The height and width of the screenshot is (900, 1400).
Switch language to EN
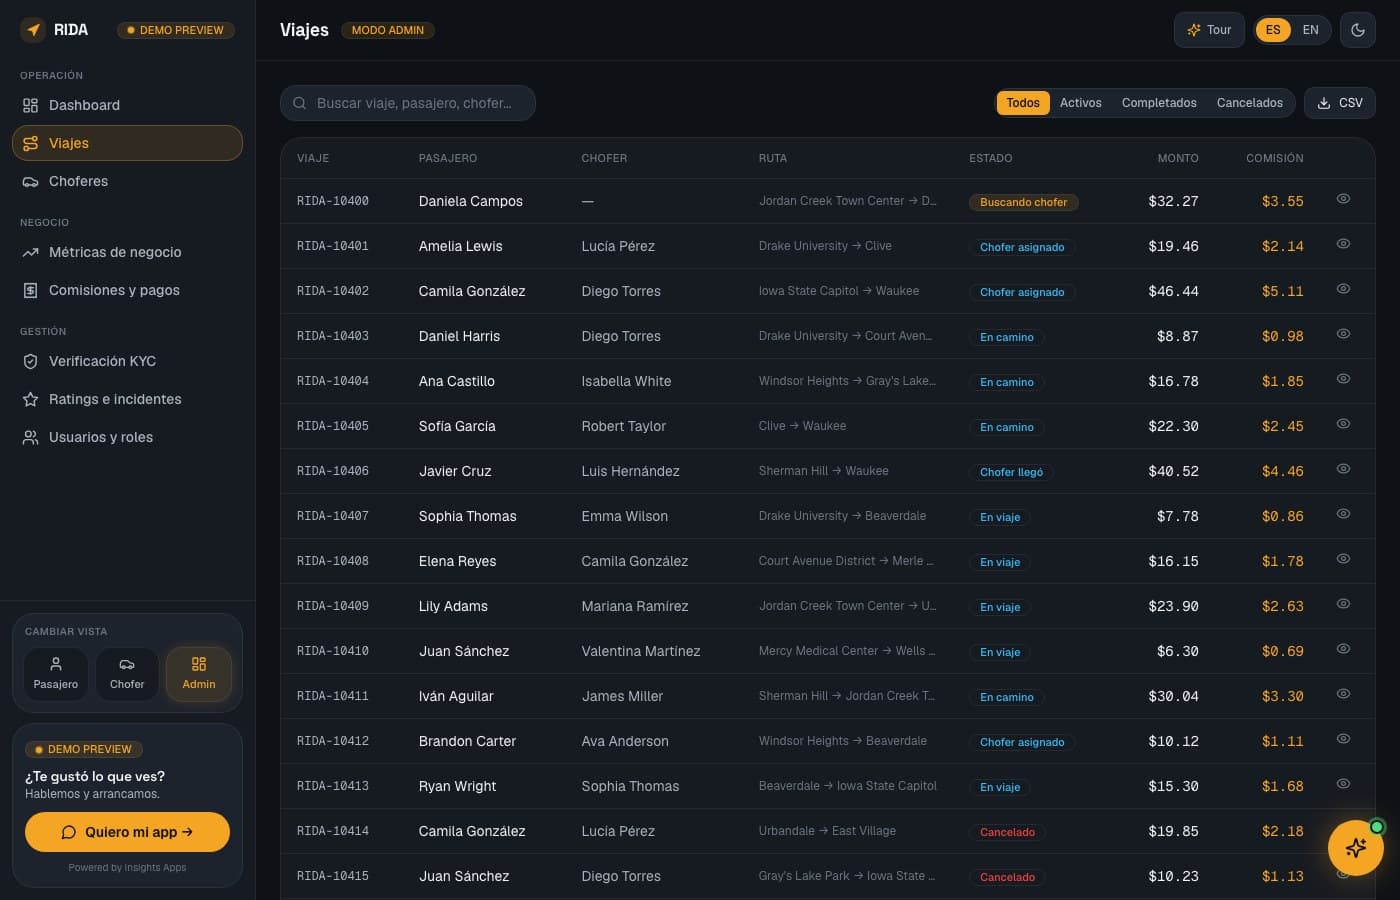click(1310, 30)
